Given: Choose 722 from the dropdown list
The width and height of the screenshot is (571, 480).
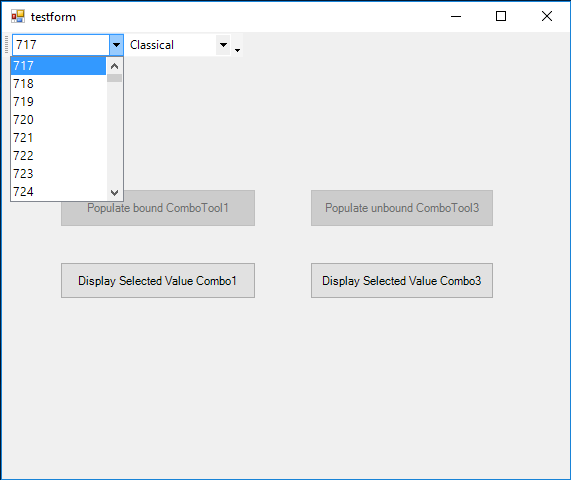Looking at the screenshot, I should click(x=58, y=156).
